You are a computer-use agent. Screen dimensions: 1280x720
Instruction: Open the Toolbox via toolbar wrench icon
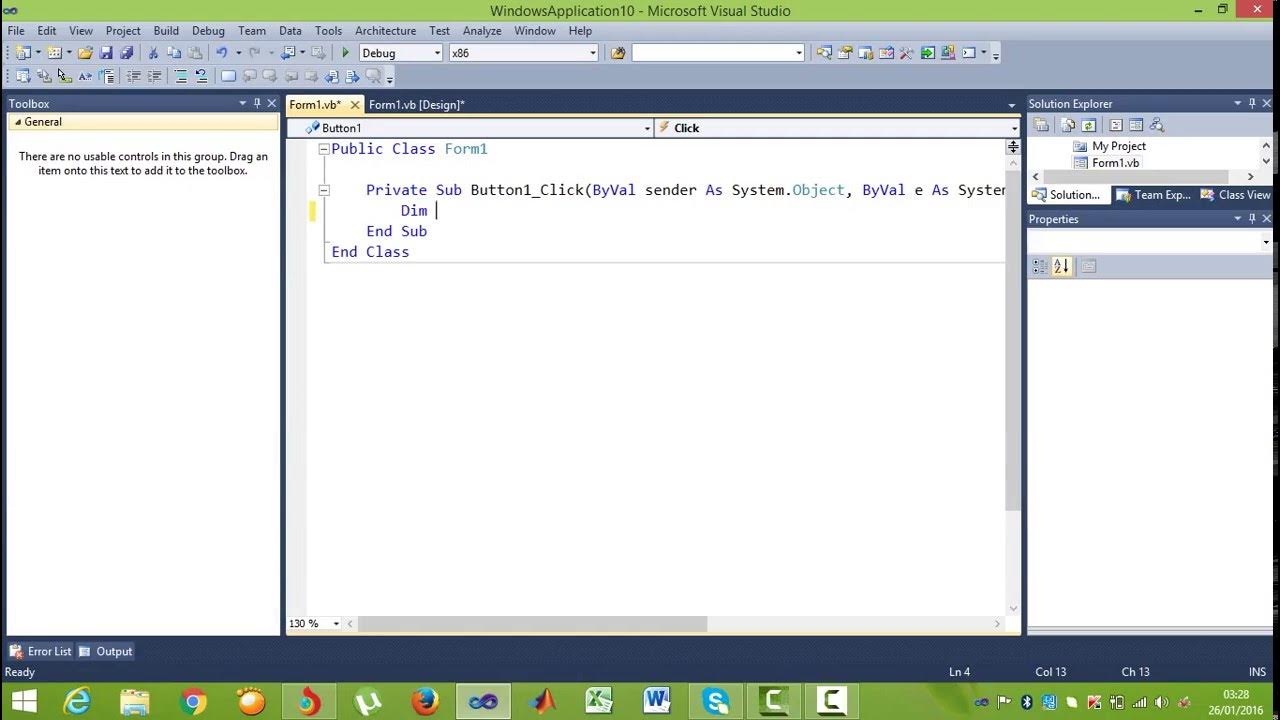(907, 53)
